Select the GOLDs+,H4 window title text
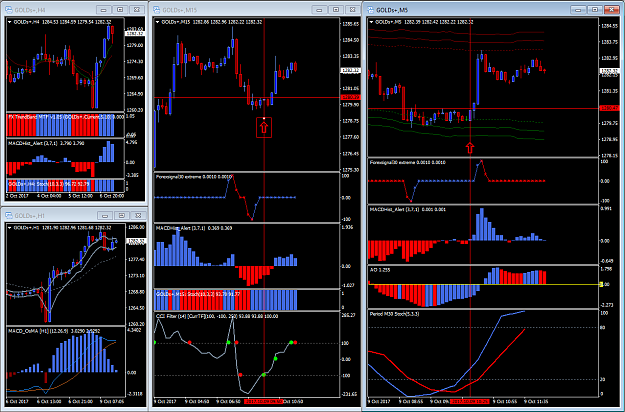 coord(29,10)
